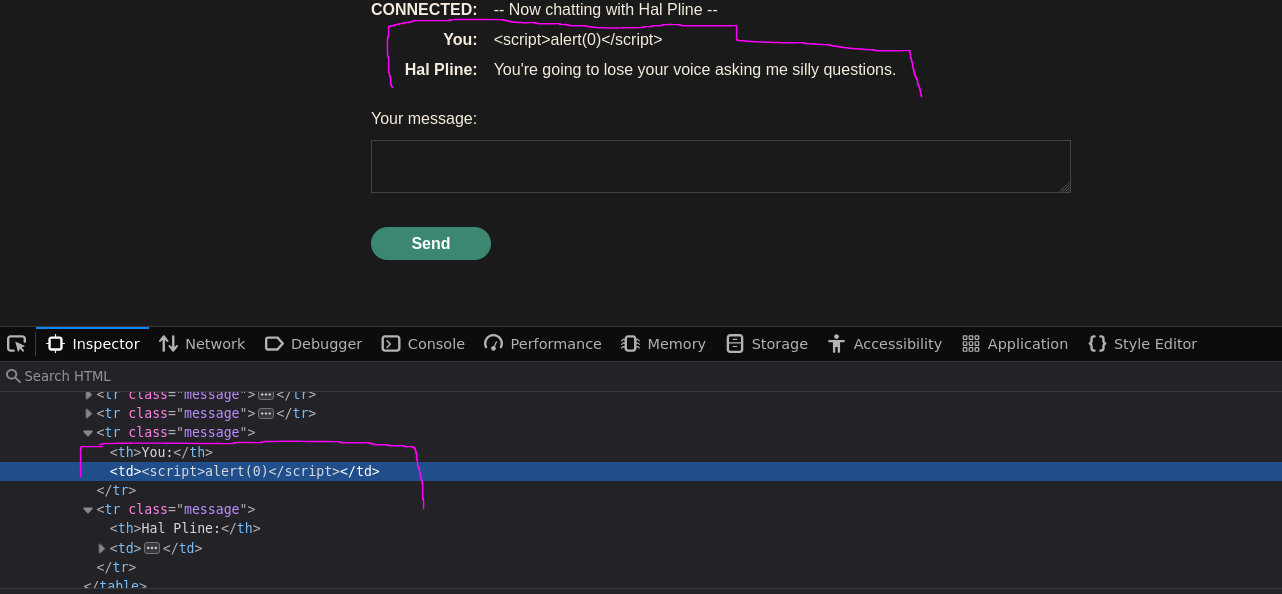Viewport: 1282px width, 594px height.
Task: Click the chat text <script>alert(0)</script>
Action: click(578, 40)
